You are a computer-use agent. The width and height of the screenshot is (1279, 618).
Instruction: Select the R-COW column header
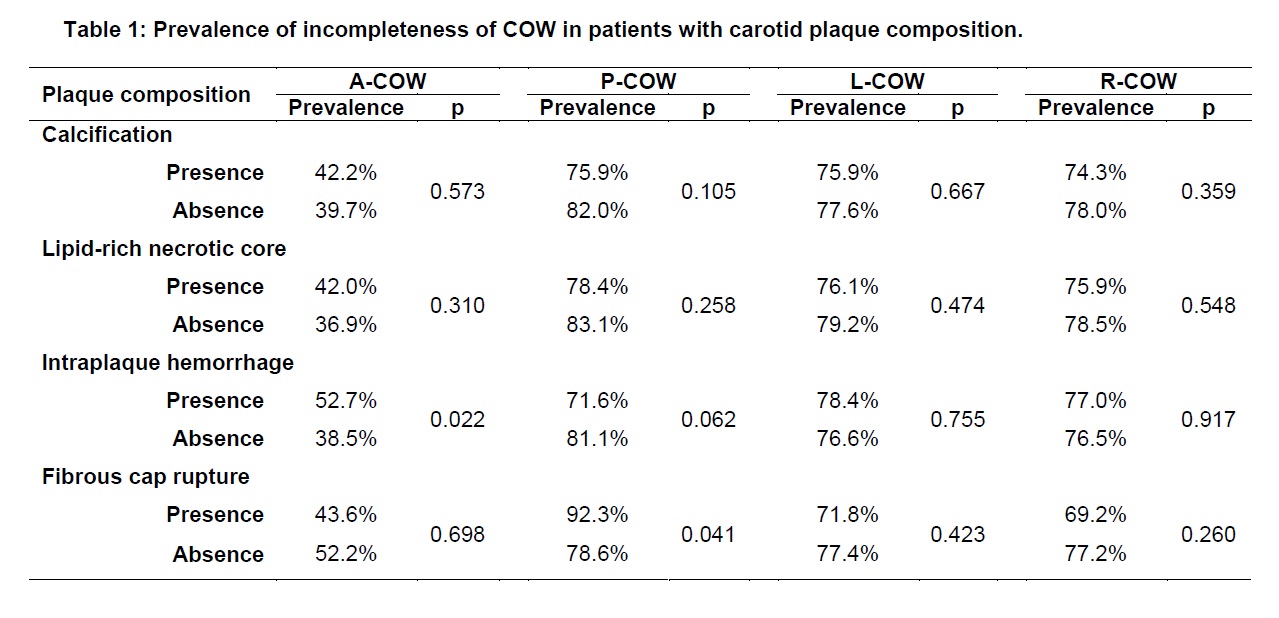click(1138, 81)
